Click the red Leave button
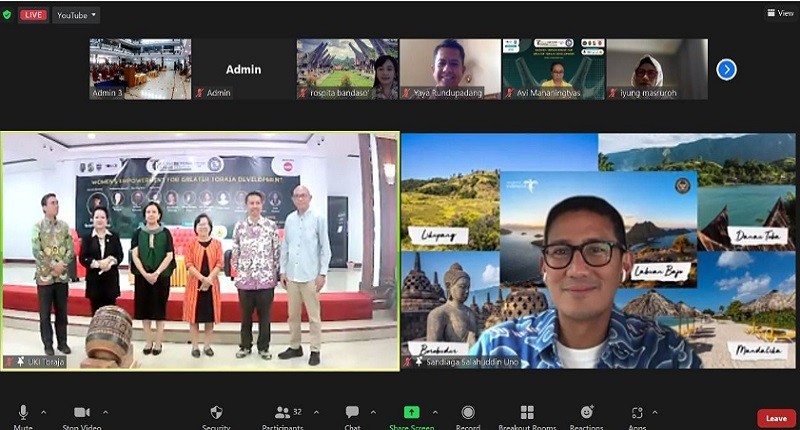The height and width of the screenshot is (430, 800). pyautogui.click(x=776, y=418)
